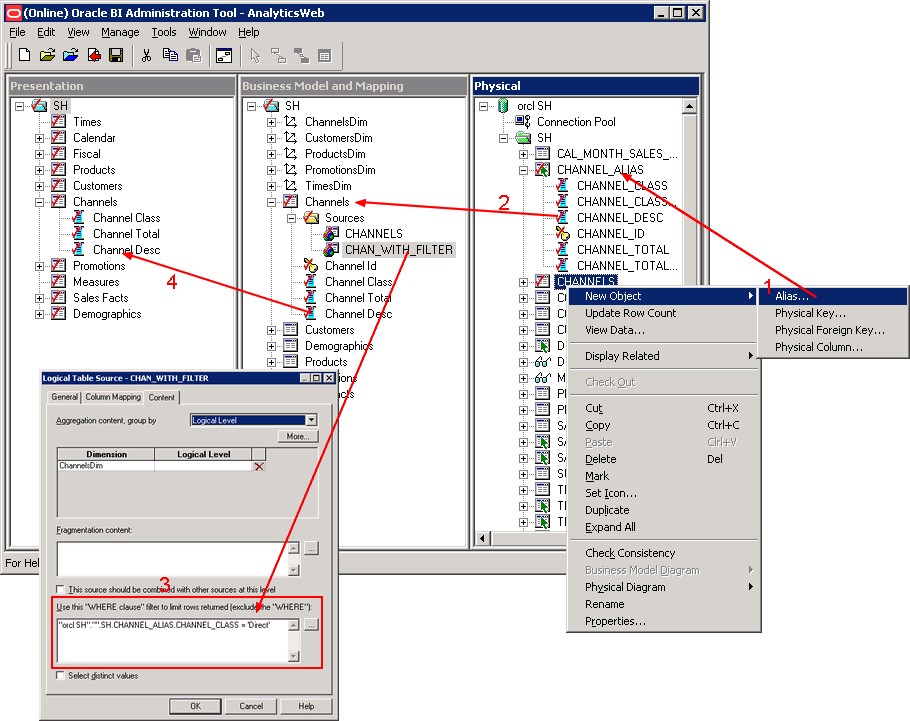Toggle combine with other sources checkbox
Viewport: 910px width, 721px height.
pos(60,589)
